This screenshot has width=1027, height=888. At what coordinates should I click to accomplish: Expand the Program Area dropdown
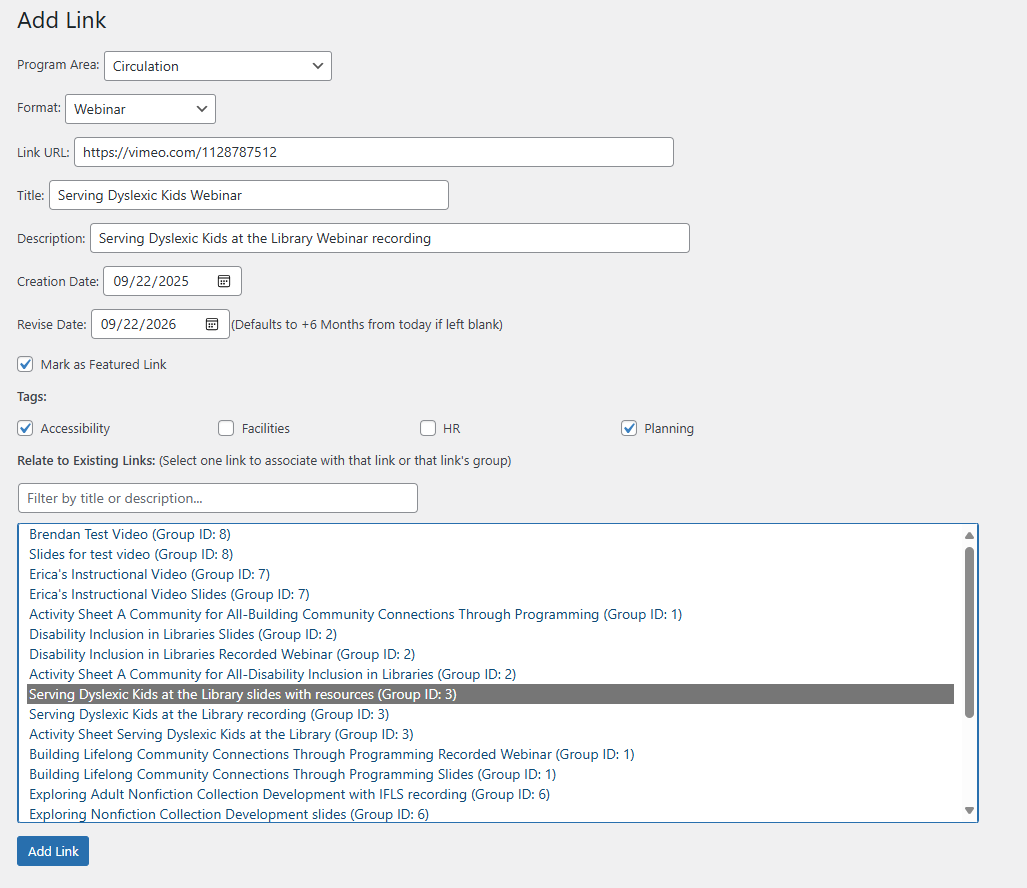(217, 66)
